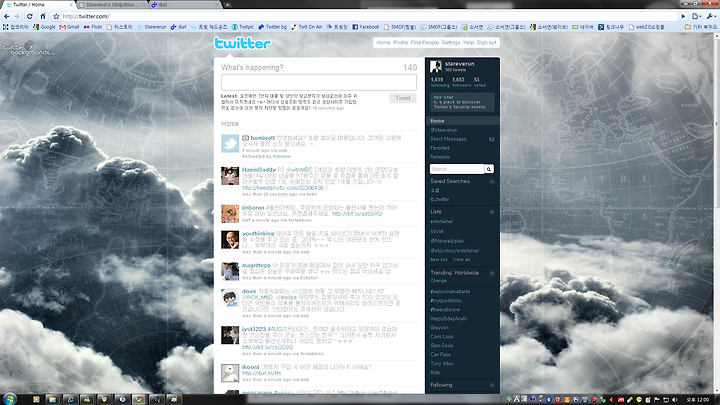Open the Windows Start menu
720x405 pixels.
tap(10, 399)
